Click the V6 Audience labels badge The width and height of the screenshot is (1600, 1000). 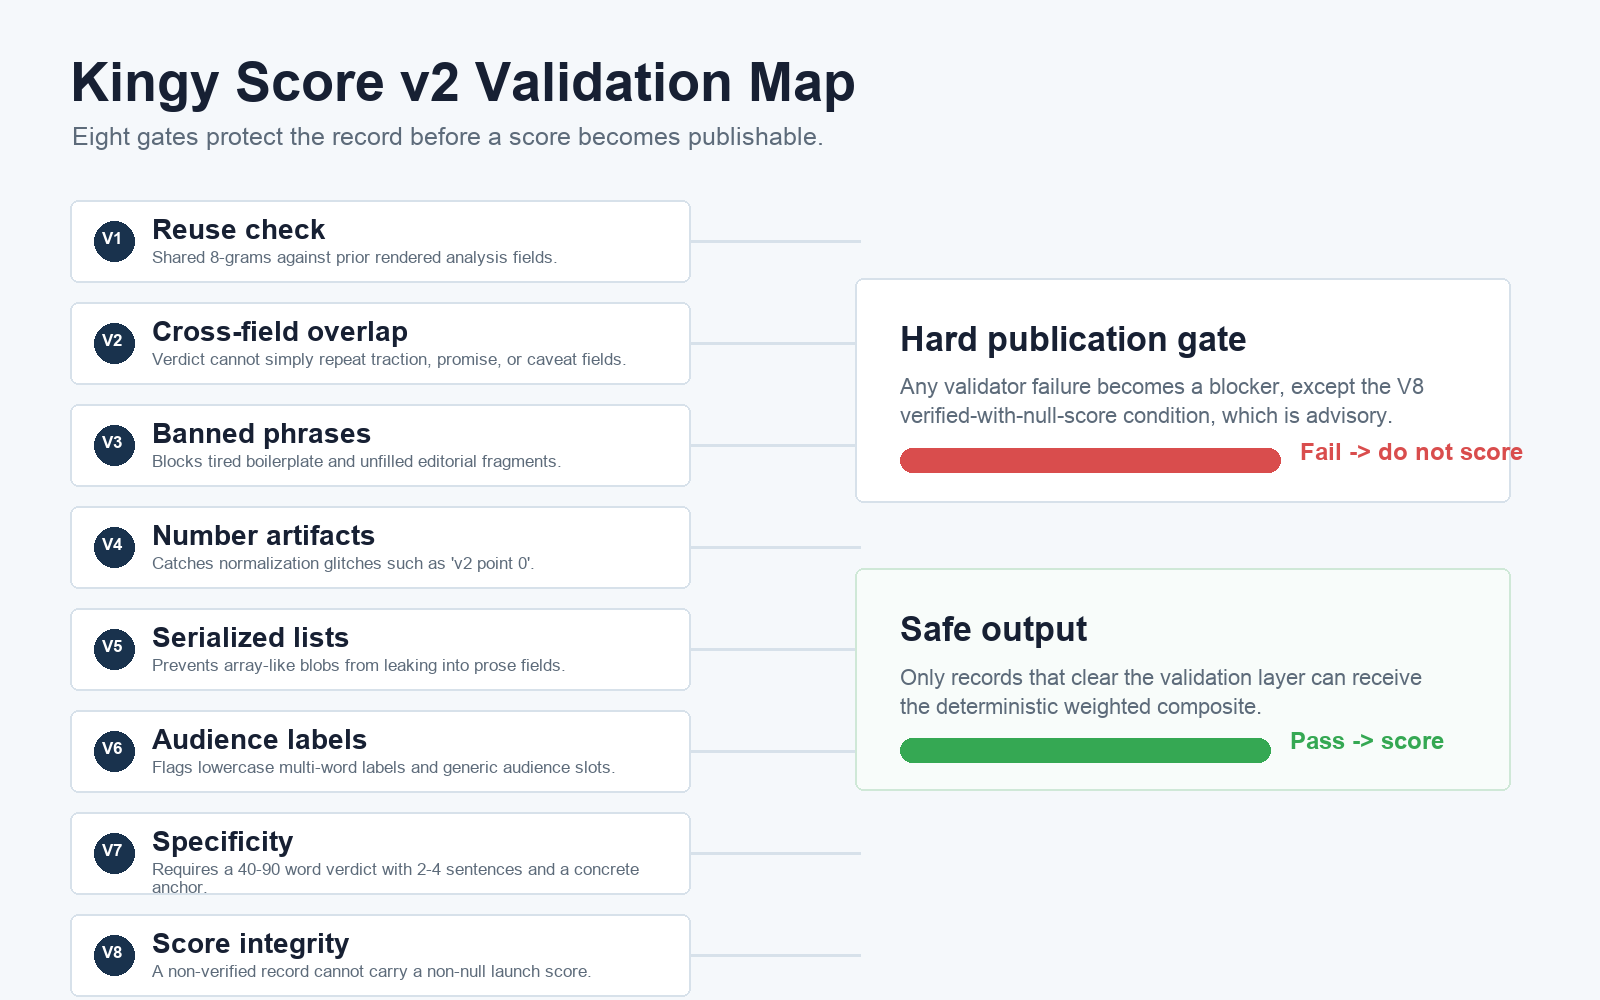click(x=114, y=751)
